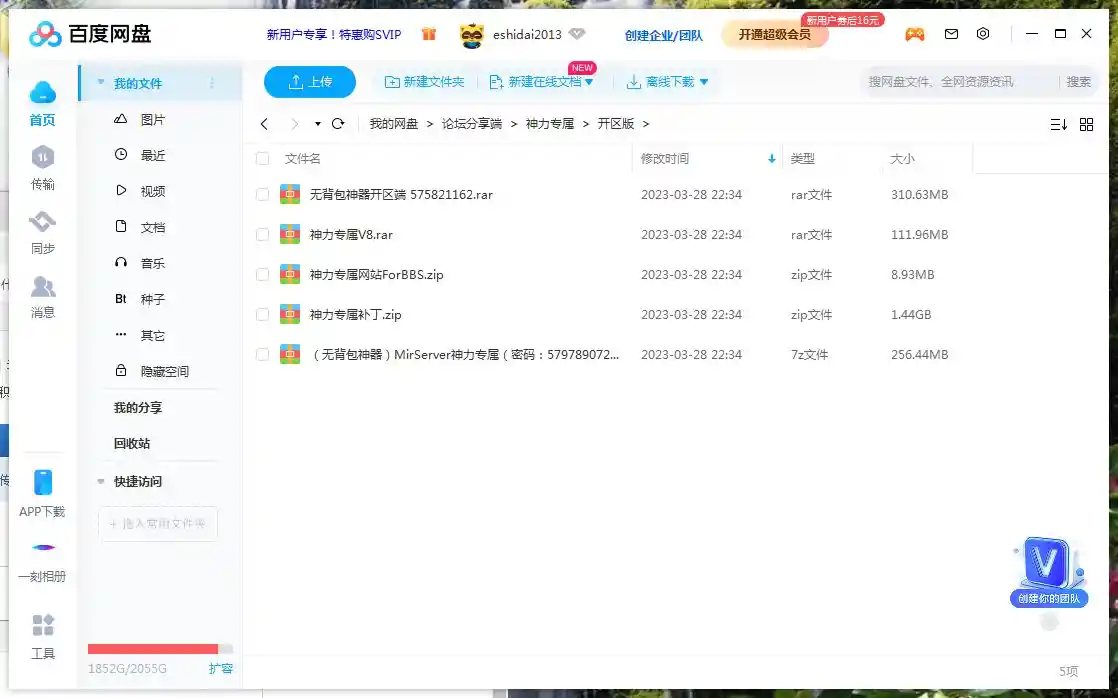
Task: Open 一刻相册 album shortcut
Action: [x=43, y=548]
